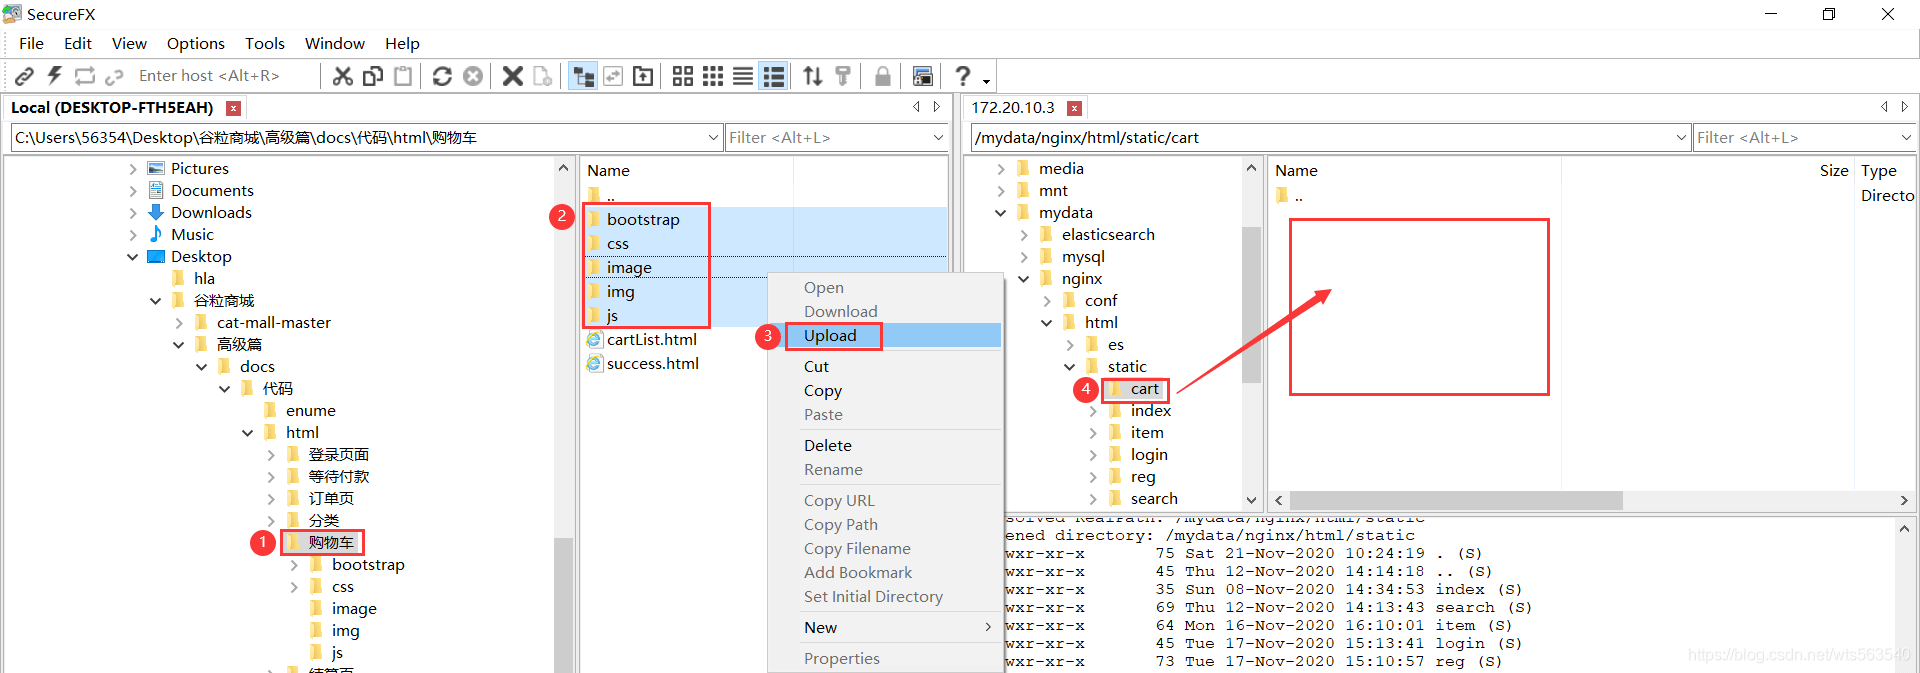Expand the cat-mall-master folder node

pos(179,323)
